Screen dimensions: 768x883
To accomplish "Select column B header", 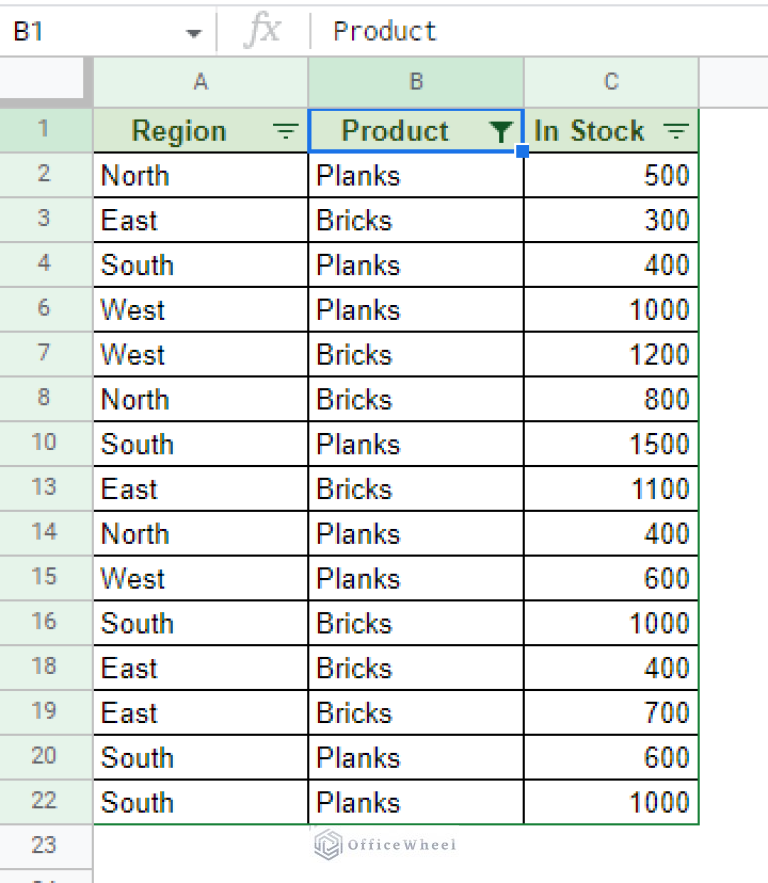I will click(416, 83).
